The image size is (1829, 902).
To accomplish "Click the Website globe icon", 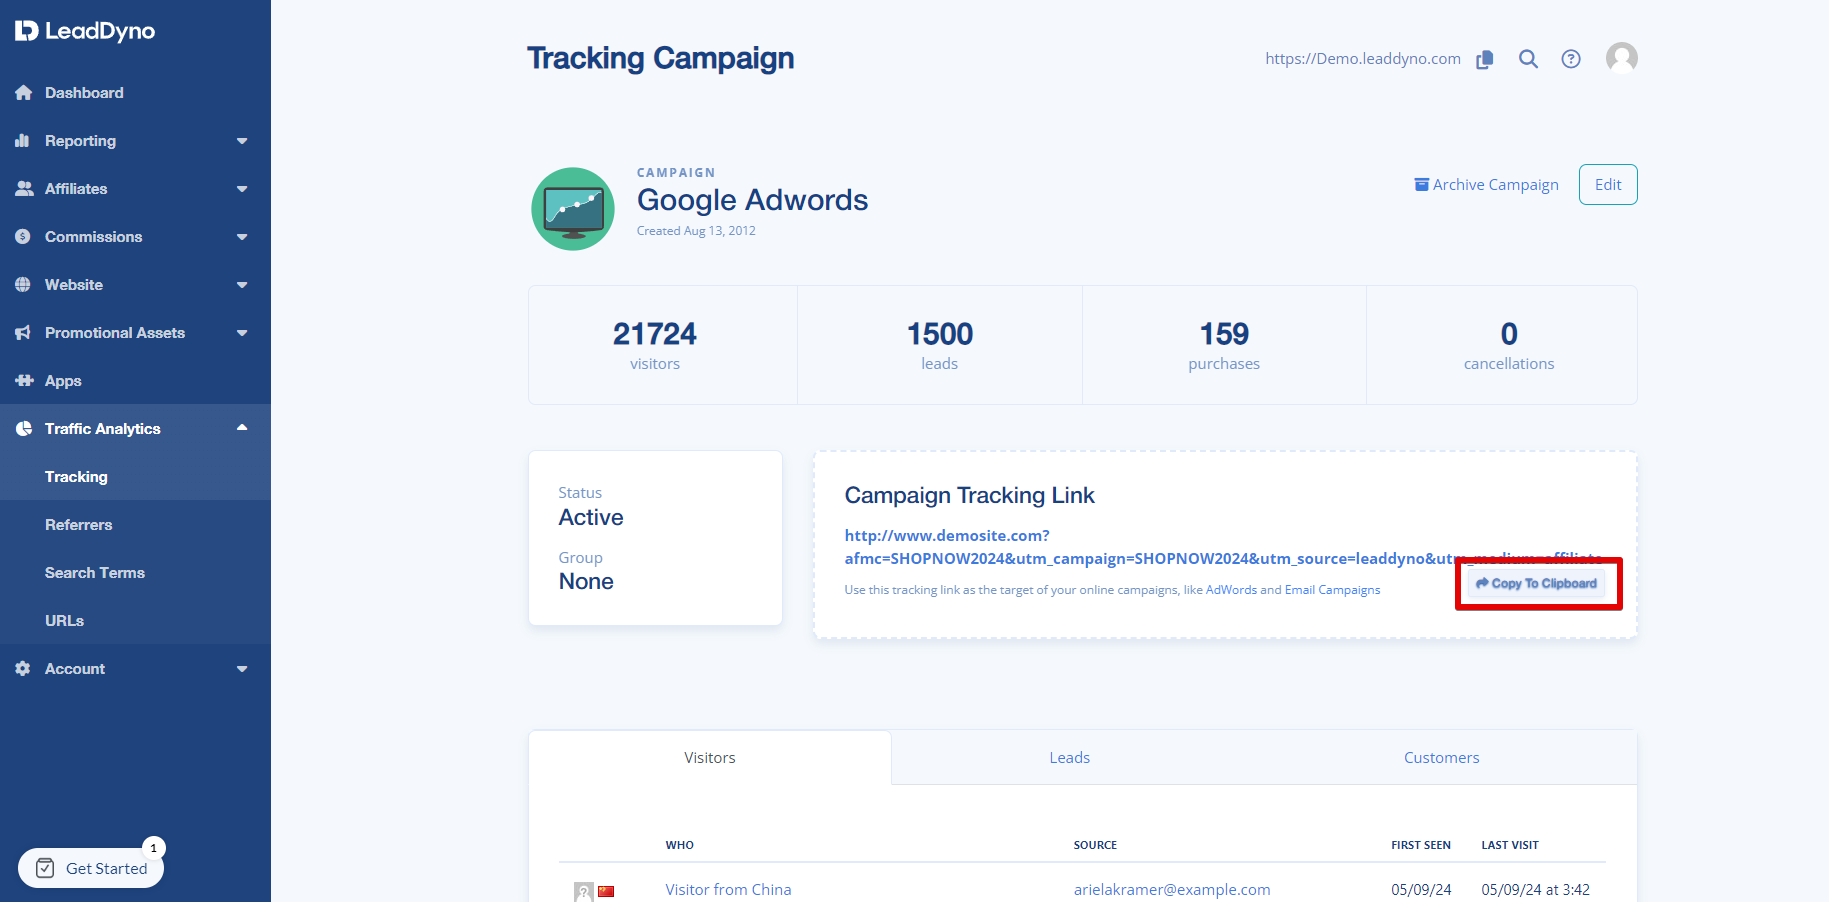I will coord(23,285).
